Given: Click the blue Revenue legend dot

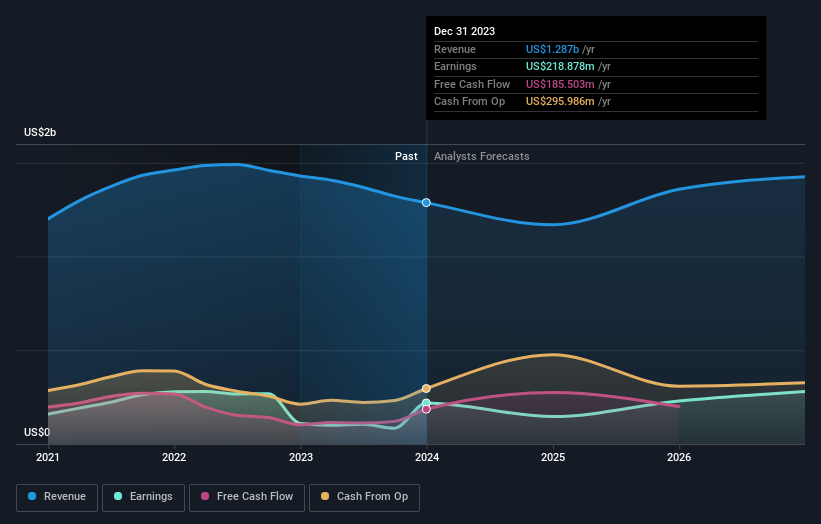Looking at the screenshot, I should click(32, 496).
